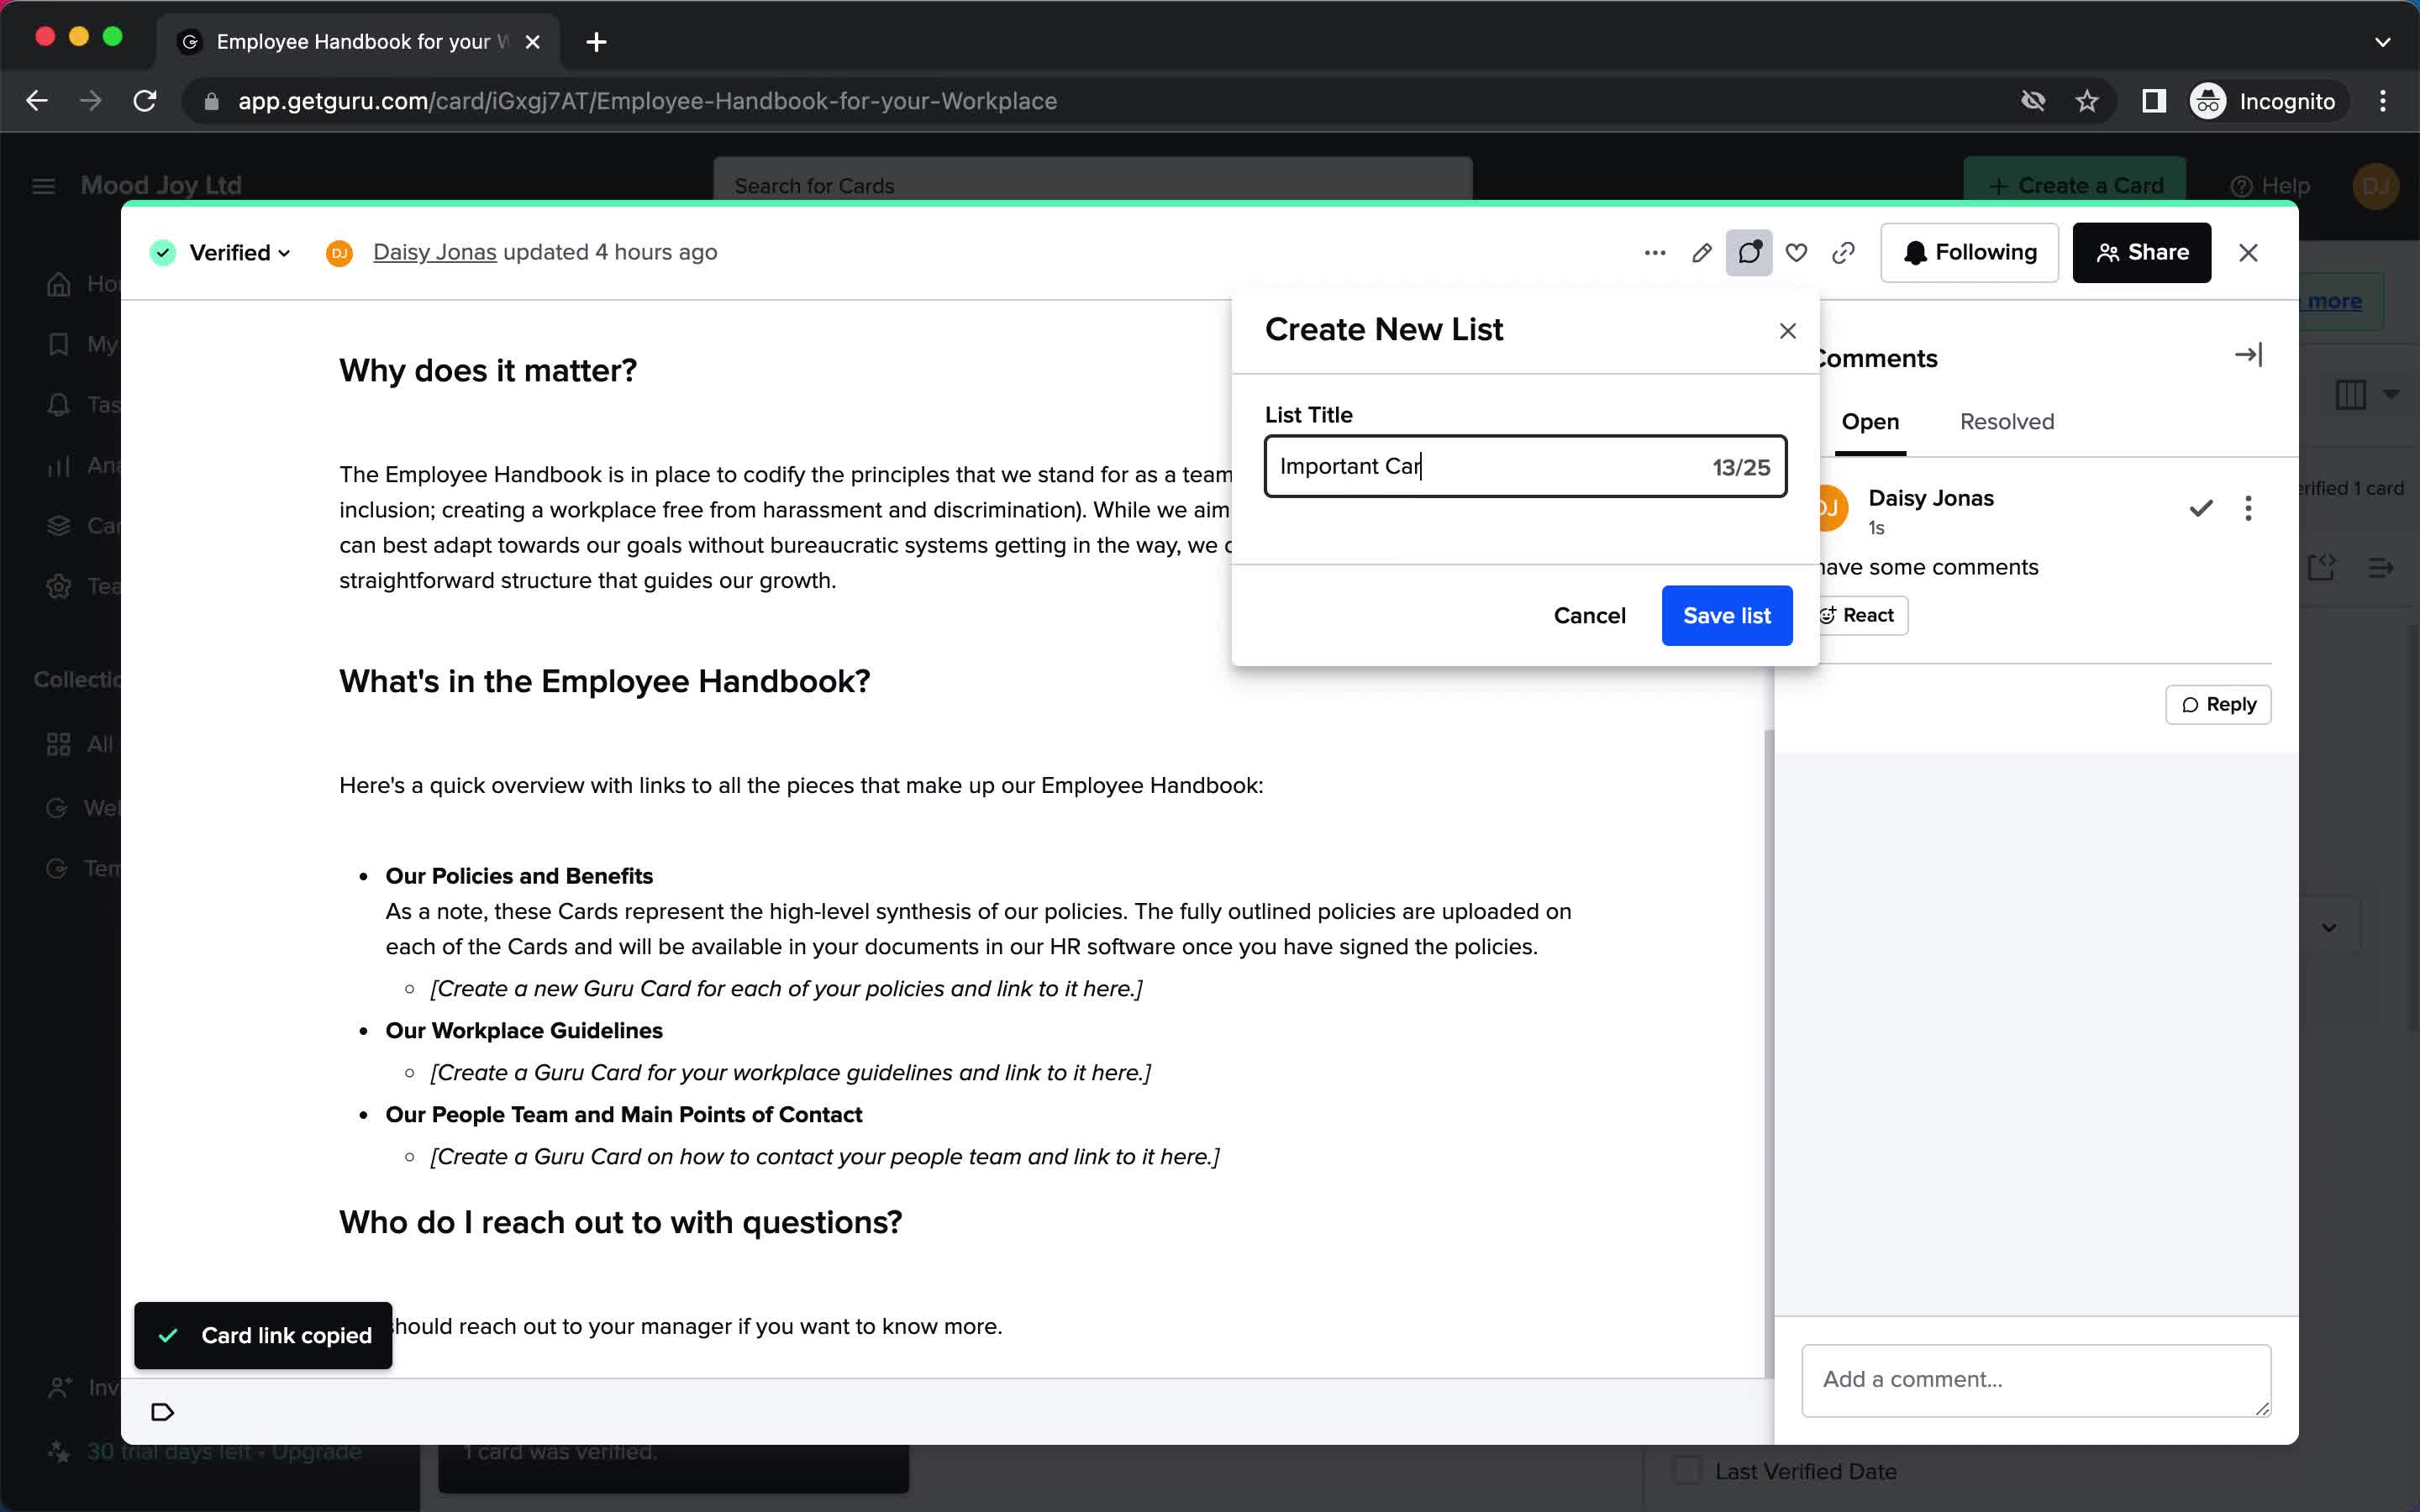Reload the page in browser
The image size is (2420, 1512).
[x=145, y=101]
